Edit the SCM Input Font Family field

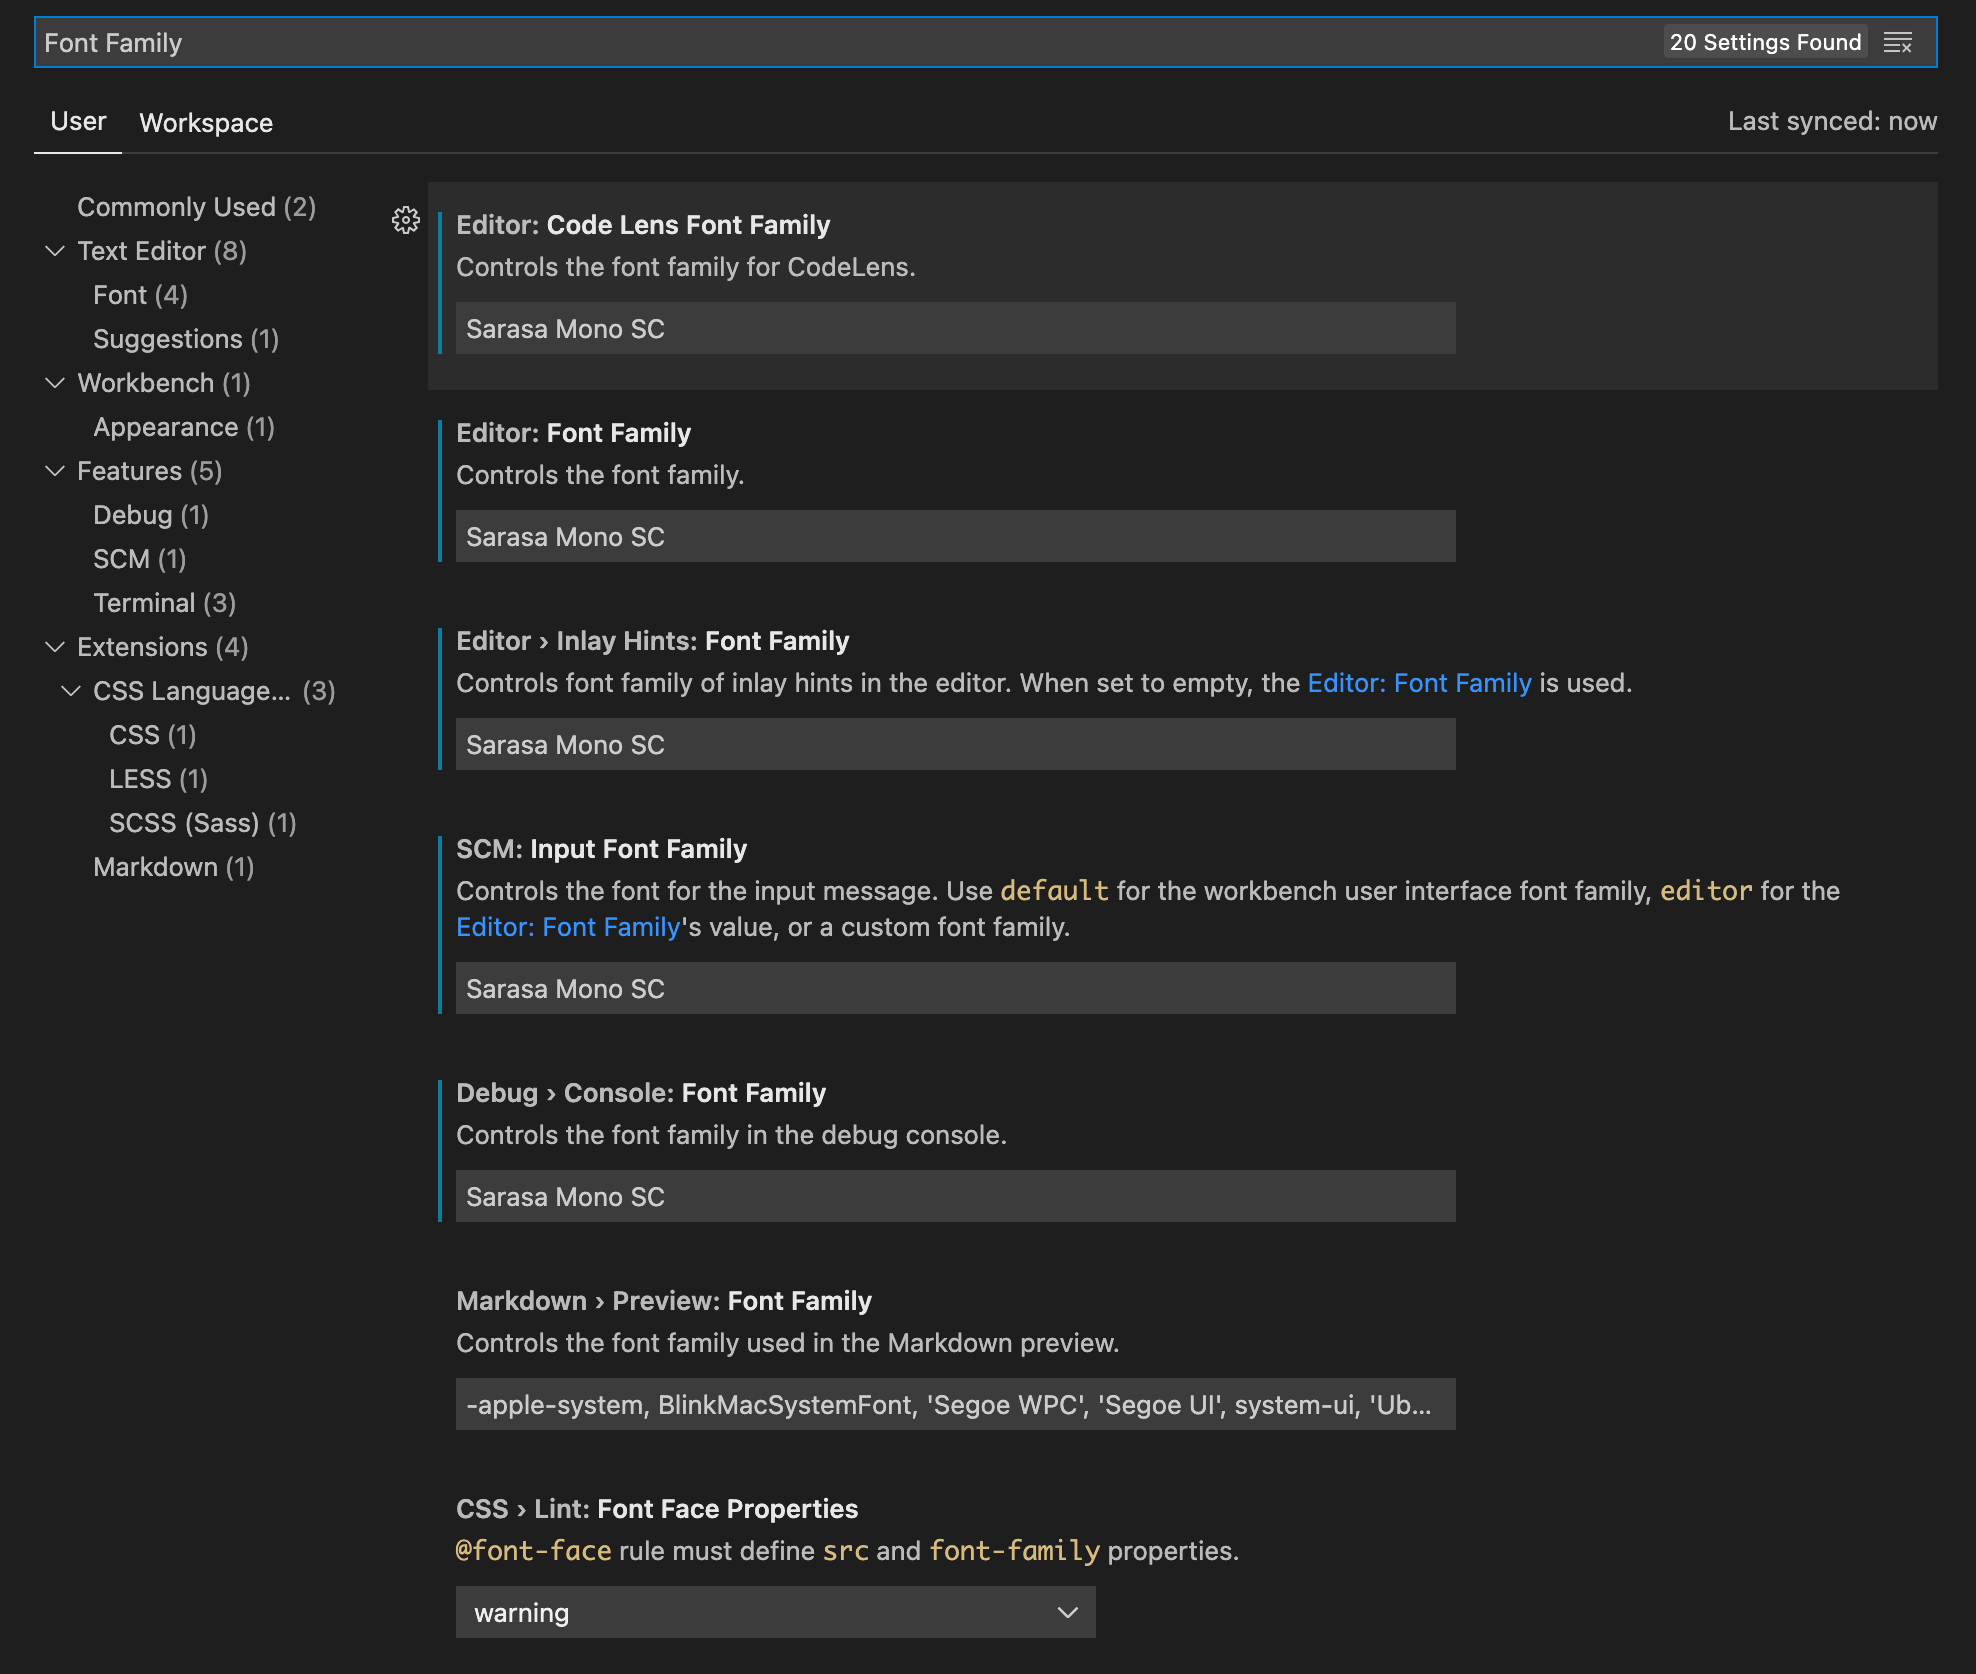pyautogui.click(x=955, y=988)
